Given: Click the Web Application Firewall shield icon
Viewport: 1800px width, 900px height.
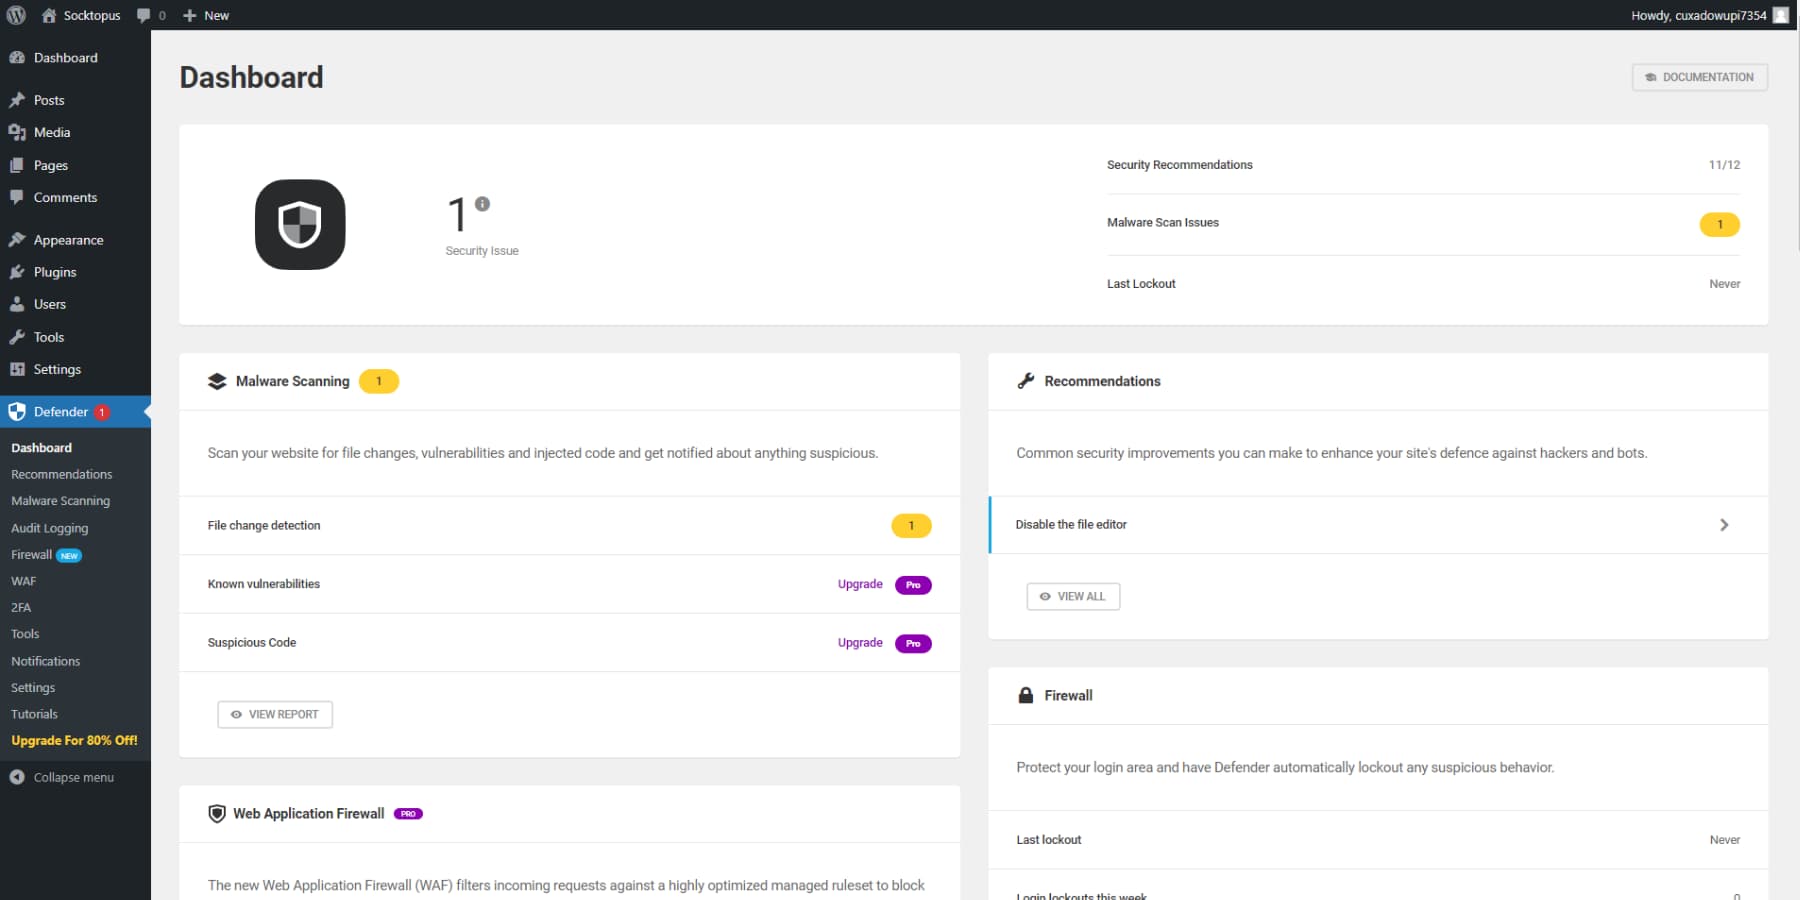Looking at the screenshot, I should 216,813.
